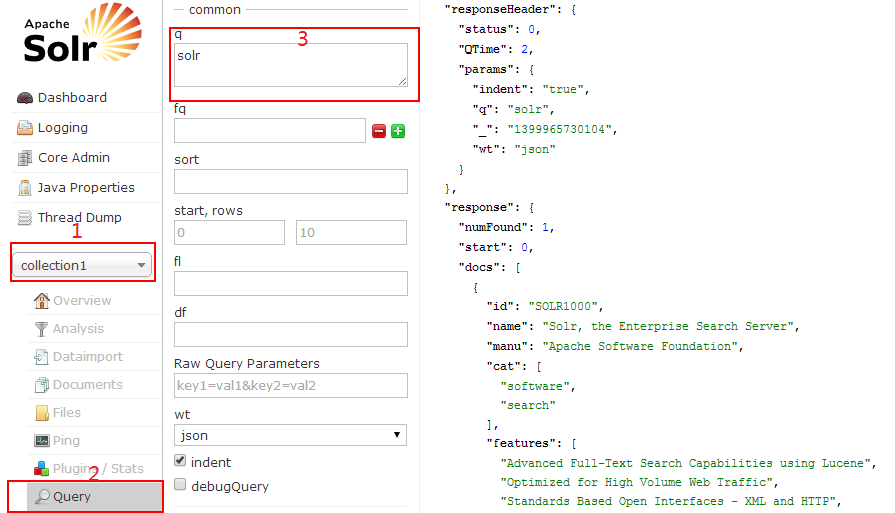The height and width of the screenshot is (513, 895).
Task: Click the Apache Solr logo
Action: coord(76,37)
